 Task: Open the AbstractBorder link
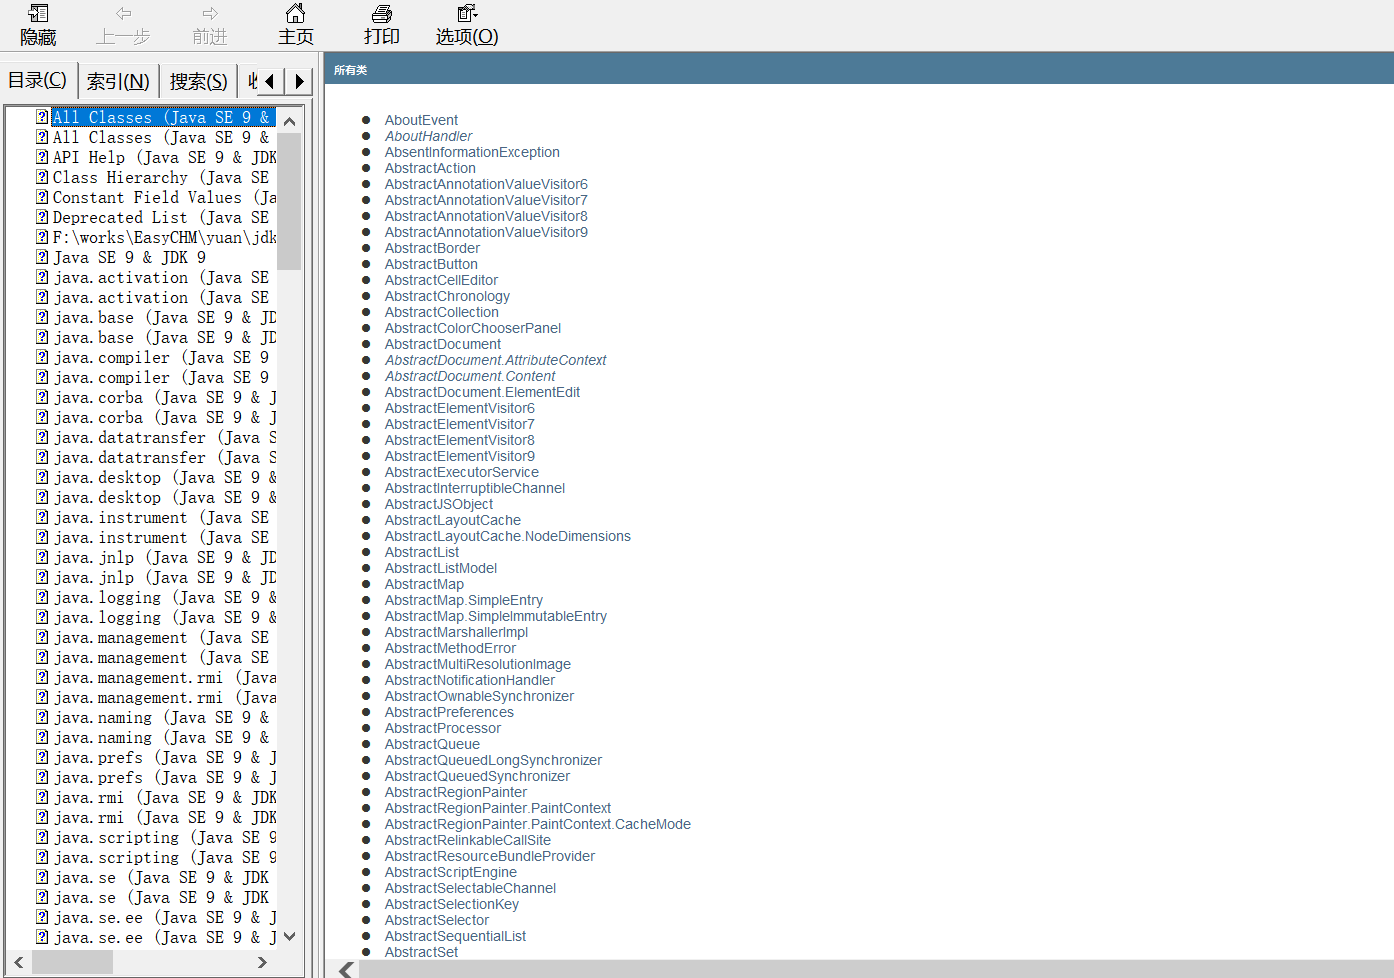tap(432, 248)
